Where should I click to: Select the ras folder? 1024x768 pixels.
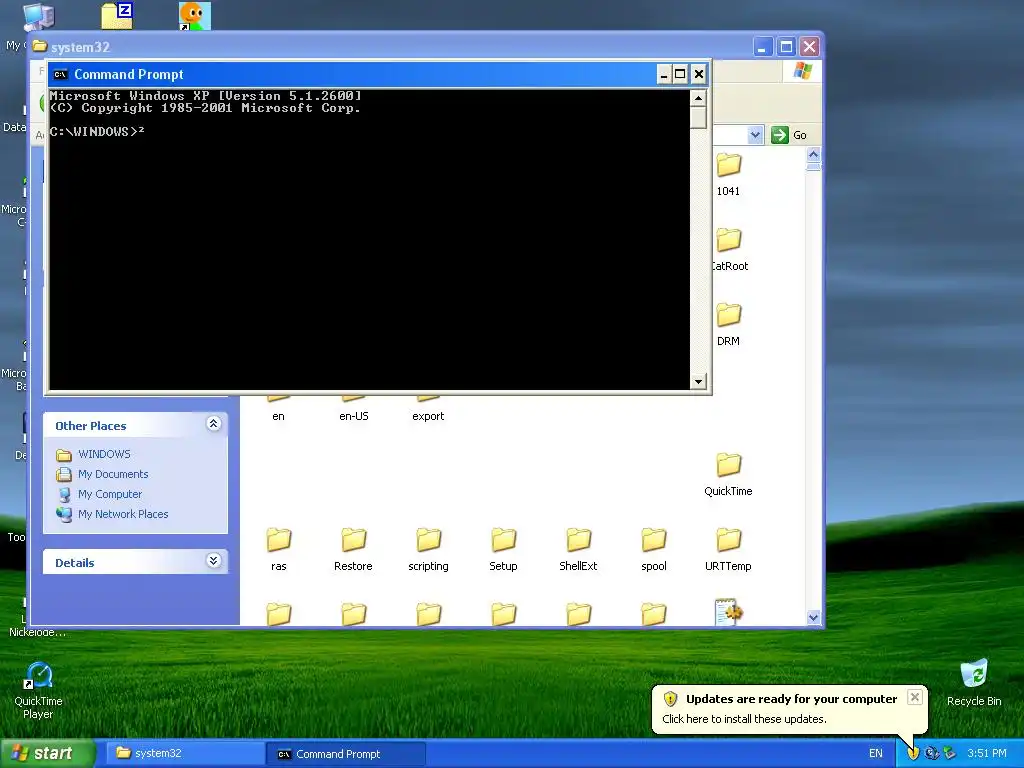pos(279,541)
